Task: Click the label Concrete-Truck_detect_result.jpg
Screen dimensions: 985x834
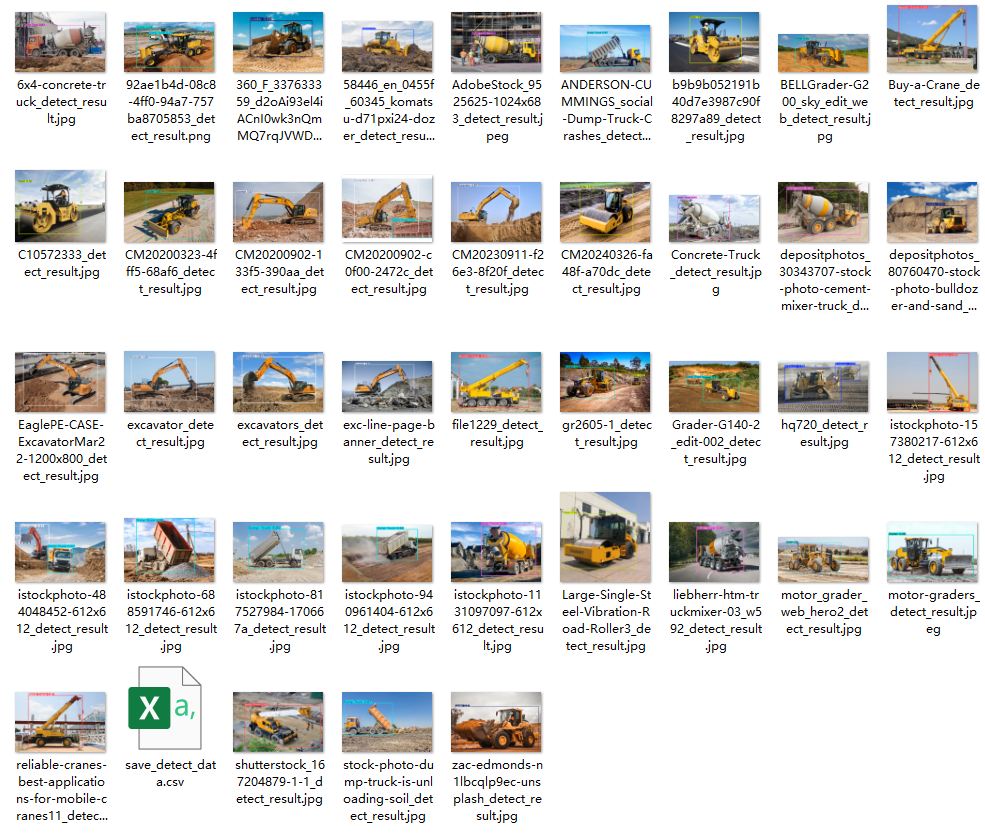Action: (x=716, y=272)
